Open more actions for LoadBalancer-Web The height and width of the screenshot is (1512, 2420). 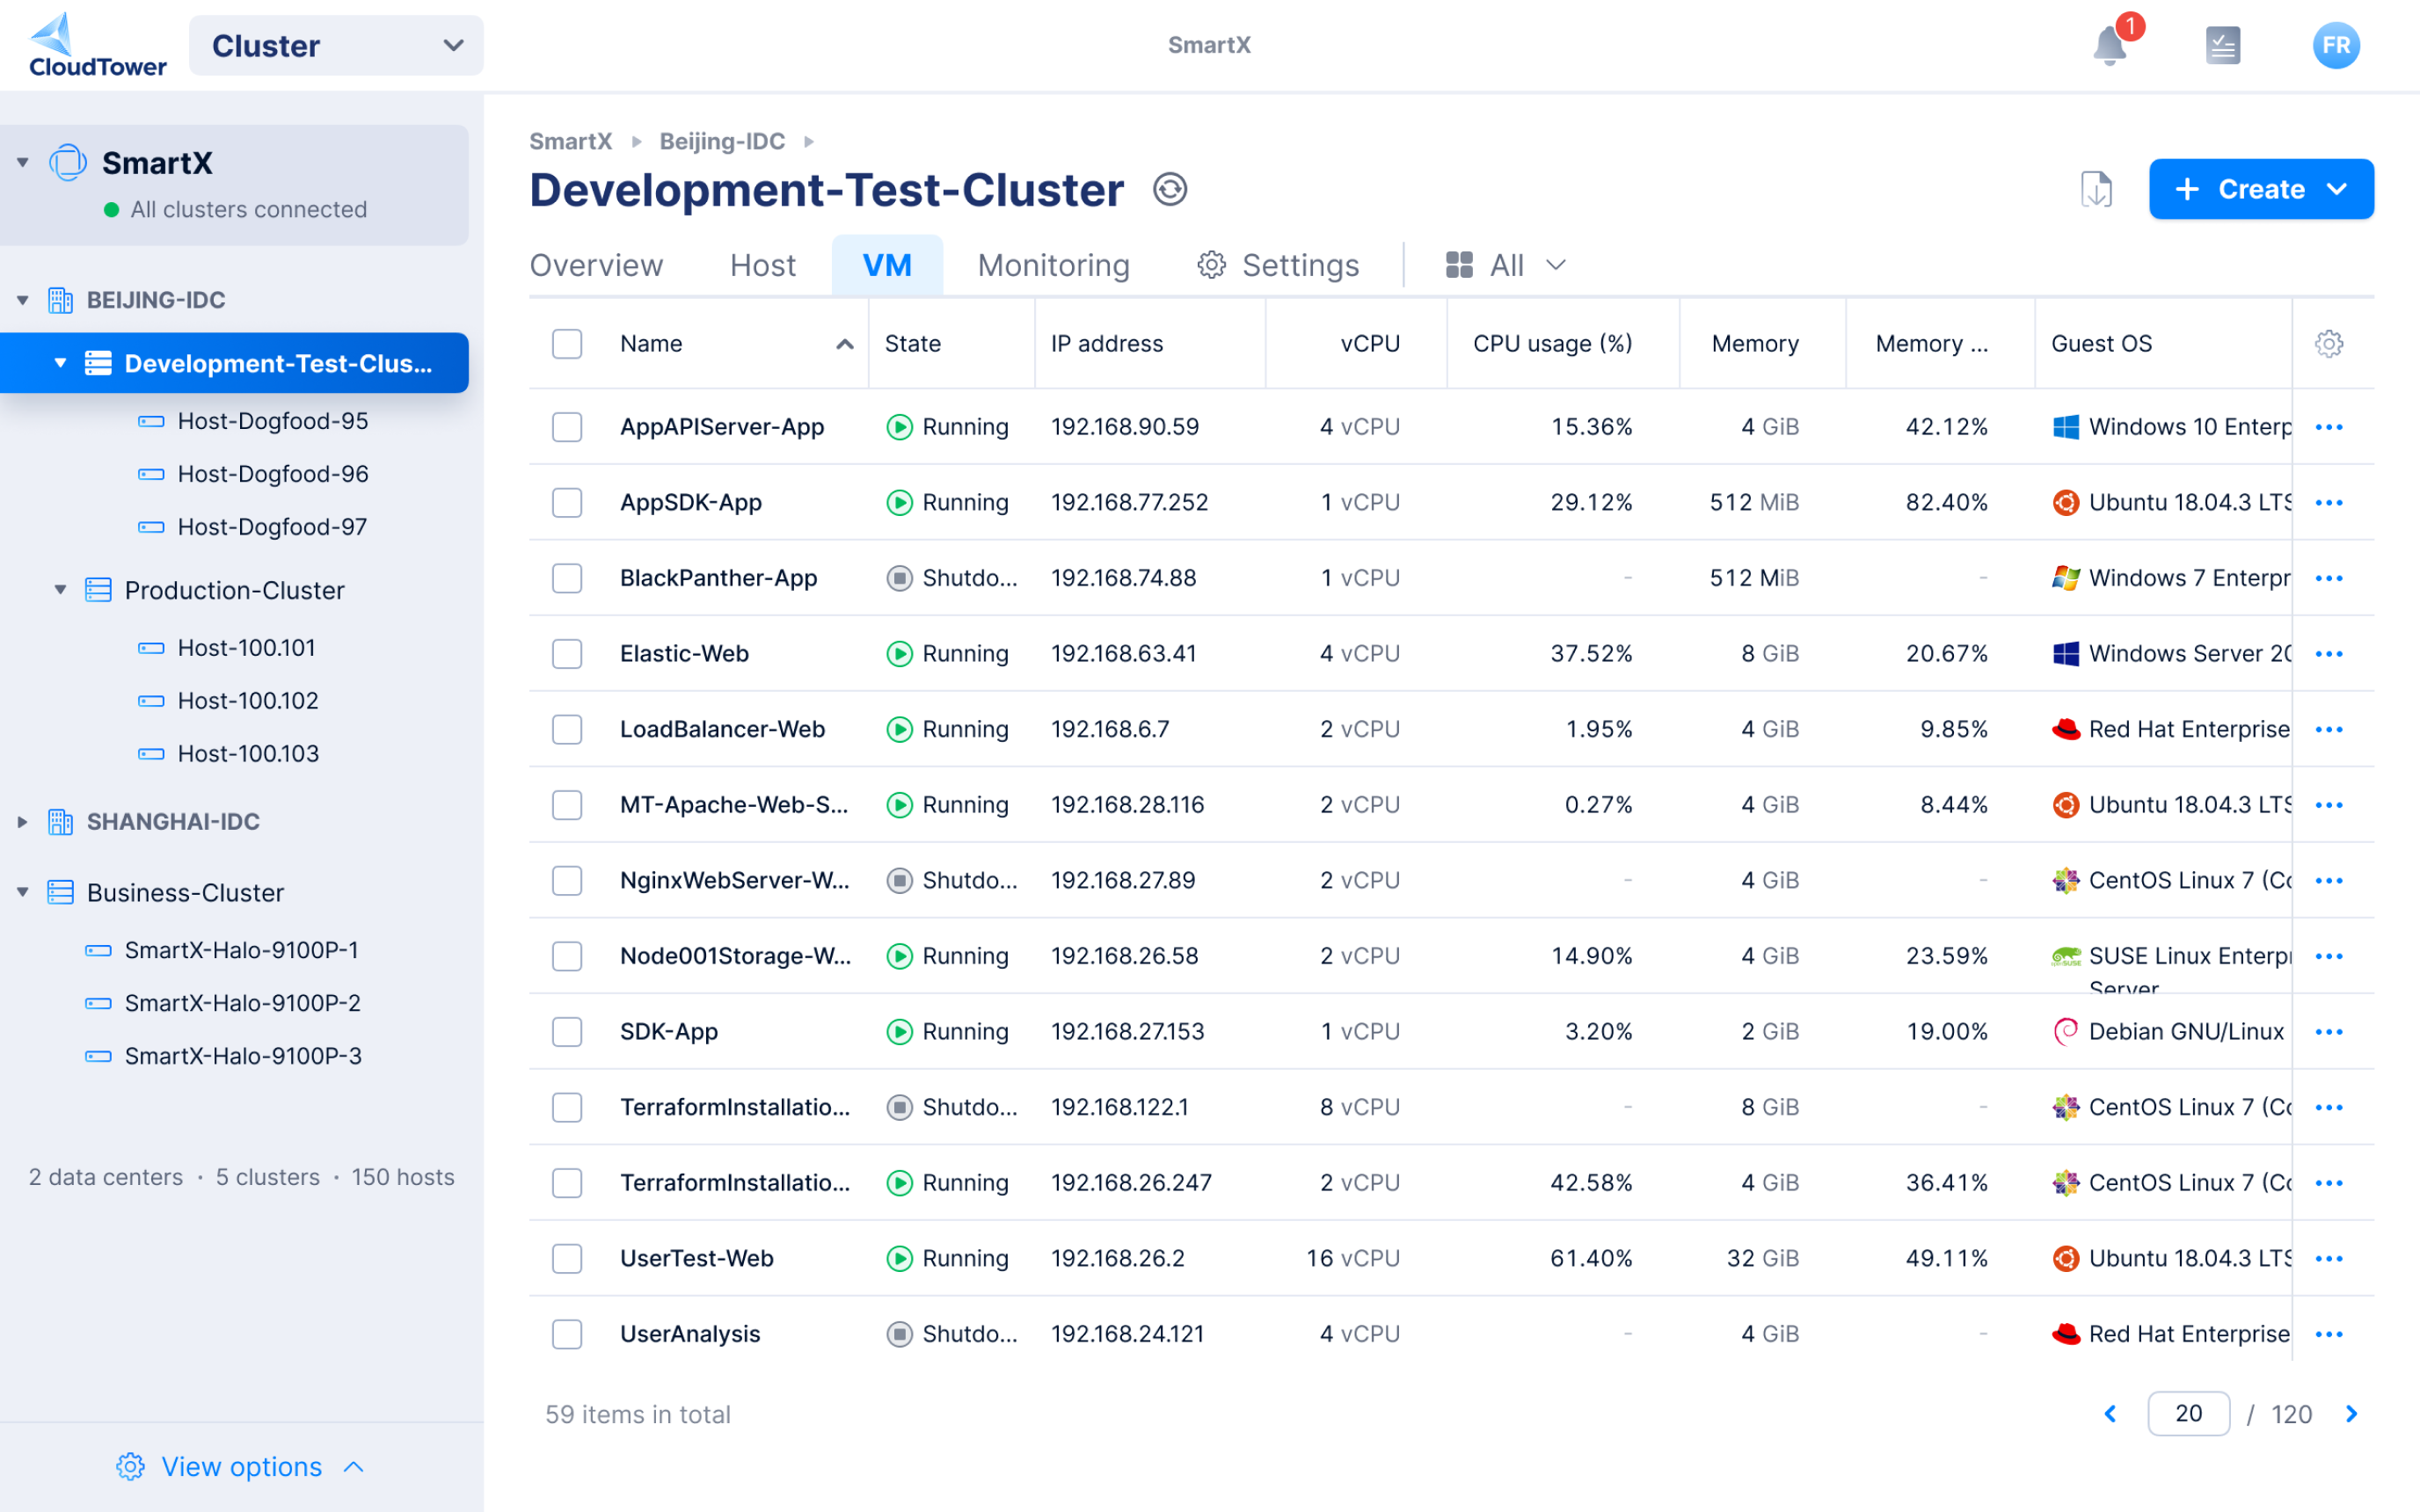click(2329, 729)
